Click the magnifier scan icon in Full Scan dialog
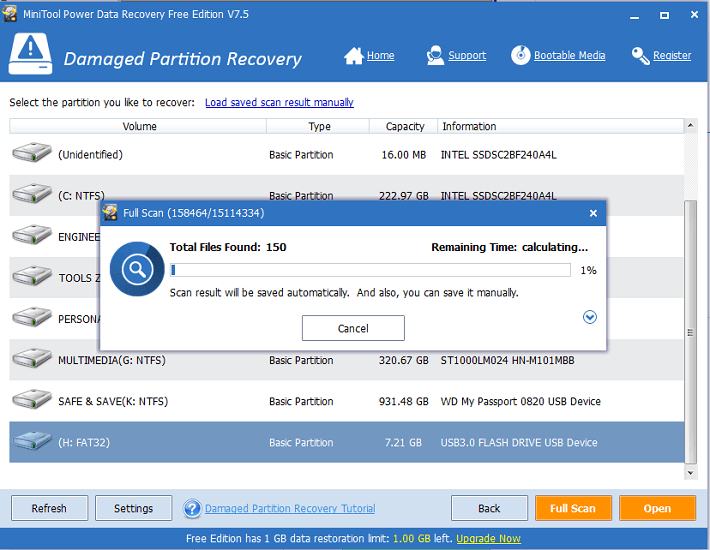This screenshot has height=550, width=710. [x=137, y=269]
